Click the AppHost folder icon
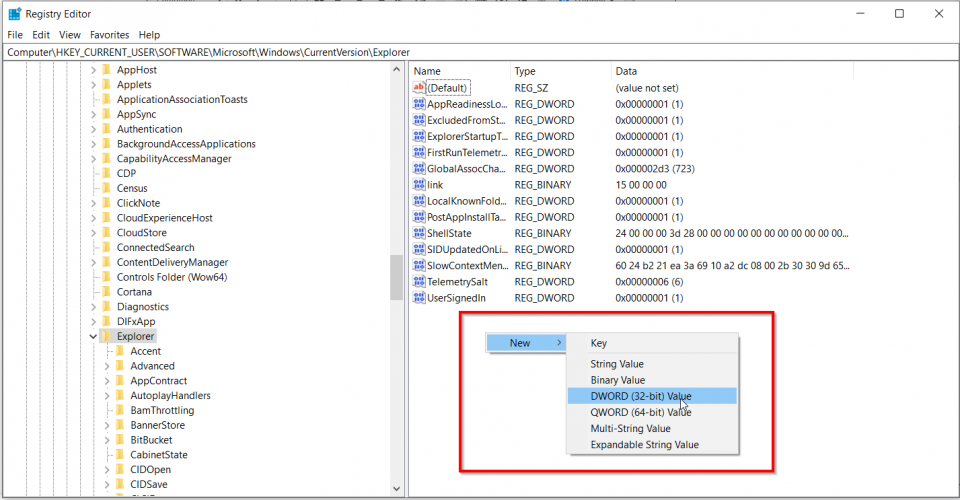The image size is (960, 500). (107, 70)
